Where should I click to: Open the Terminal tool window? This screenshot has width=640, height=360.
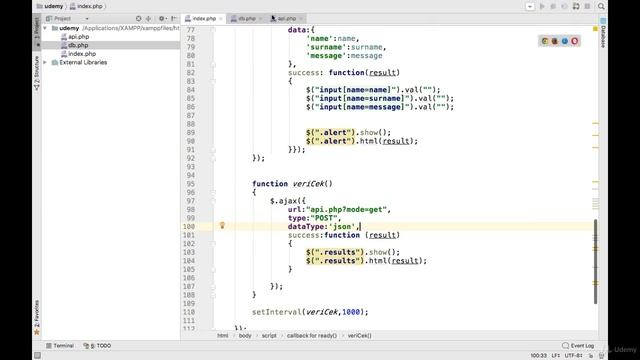[60, 345]
